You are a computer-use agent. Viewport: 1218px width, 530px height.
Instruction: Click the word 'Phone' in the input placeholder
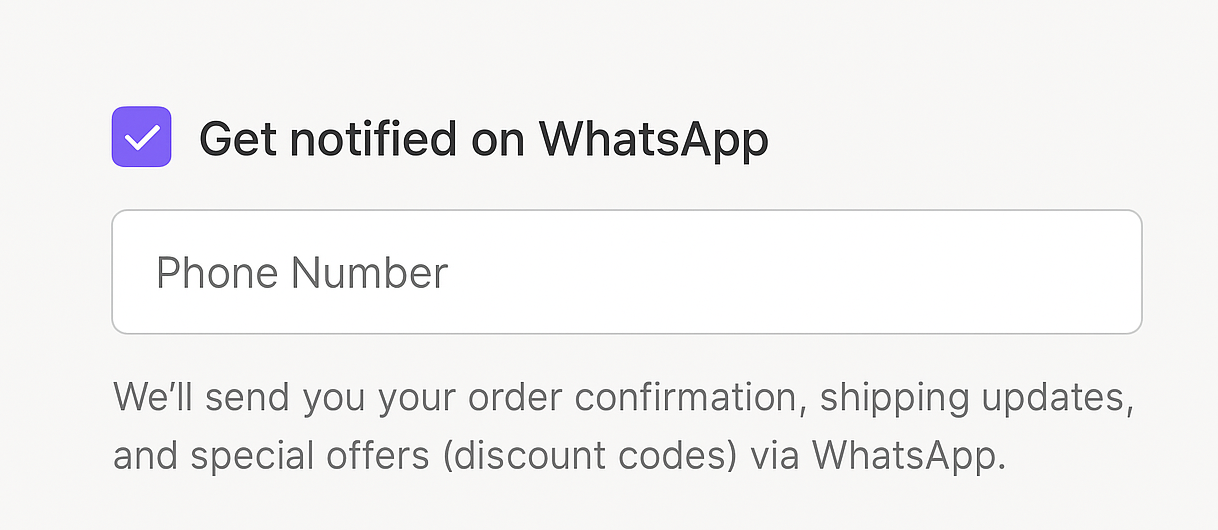(217, 273)
